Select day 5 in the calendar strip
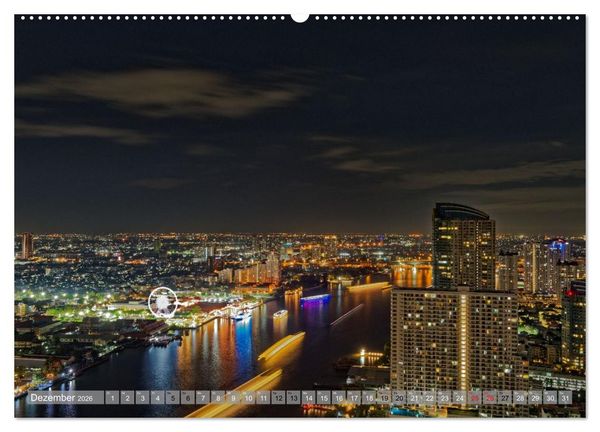 pyautogui.click(x=173, y=398)
